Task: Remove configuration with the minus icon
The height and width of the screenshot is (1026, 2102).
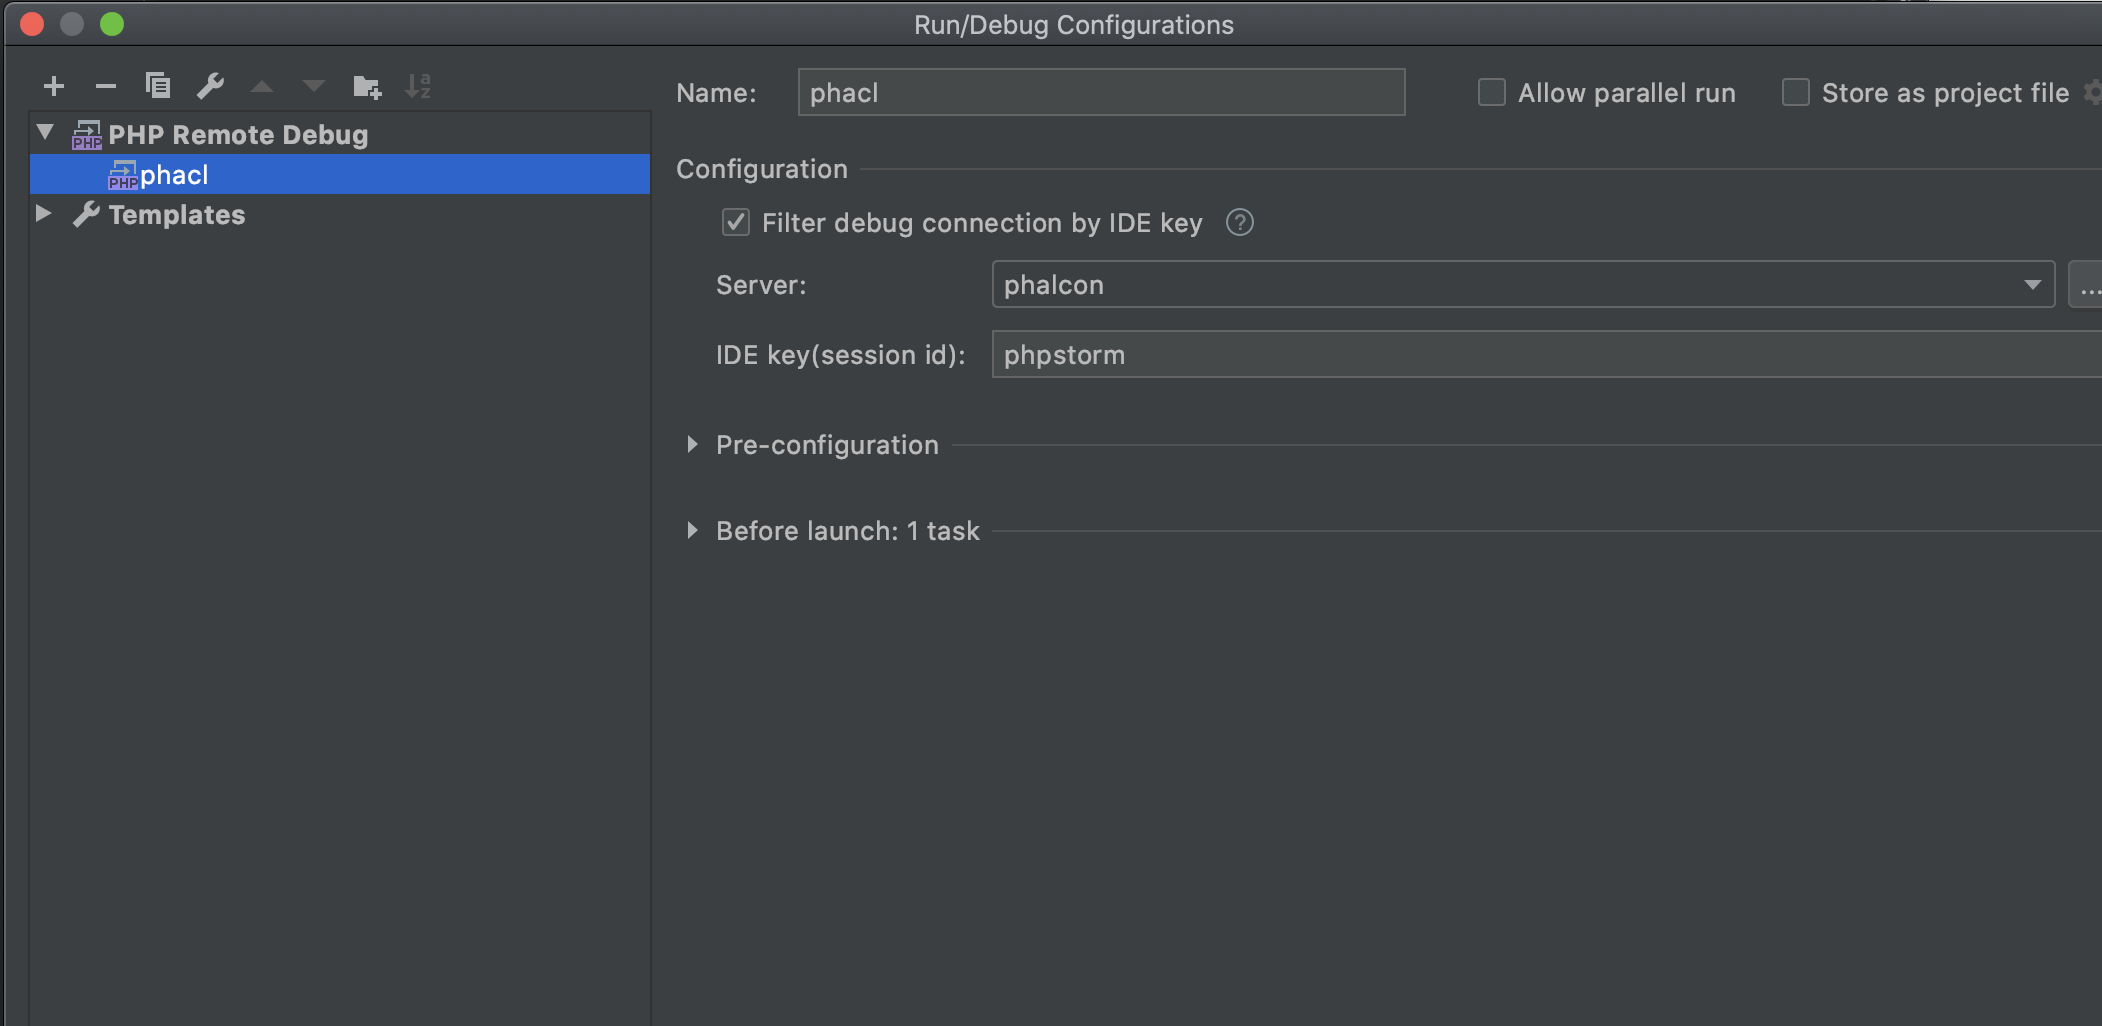Action: (x=106, y=87)
